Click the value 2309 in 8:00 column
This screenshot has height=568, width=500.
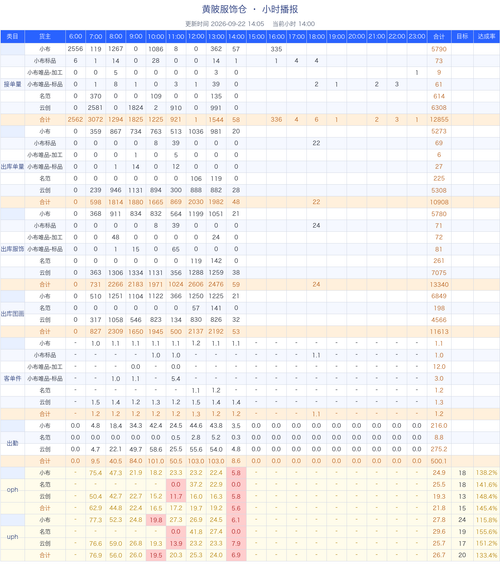point(116,331)
